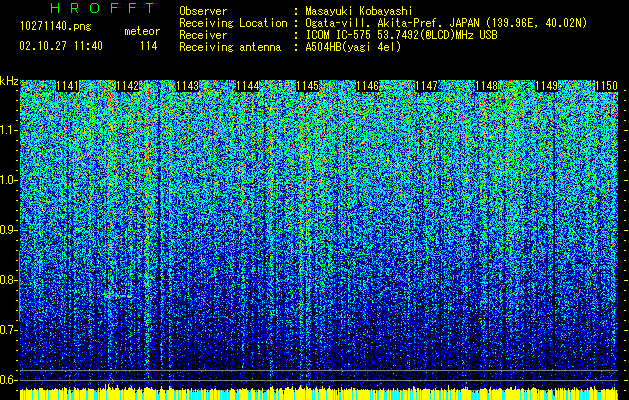The width and height of the screenshot is (629, 400).
Task: Click the meteor label
Action: [142, 31]
